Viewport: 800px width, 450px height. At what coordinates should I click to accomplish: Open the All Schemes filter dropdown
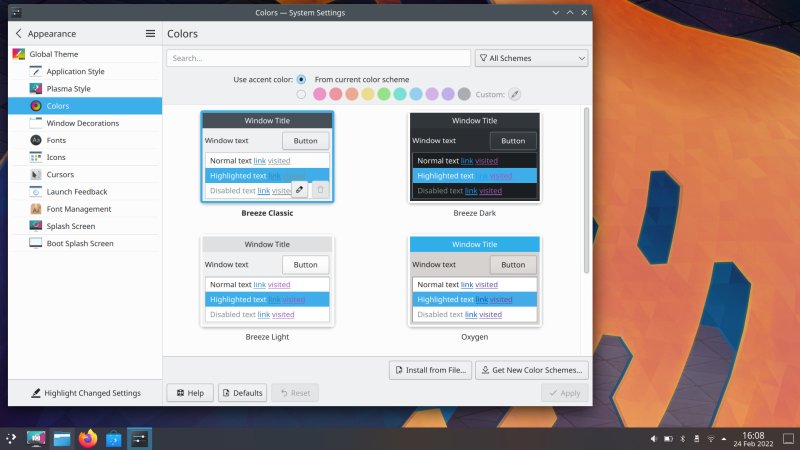tap(531, 59)
